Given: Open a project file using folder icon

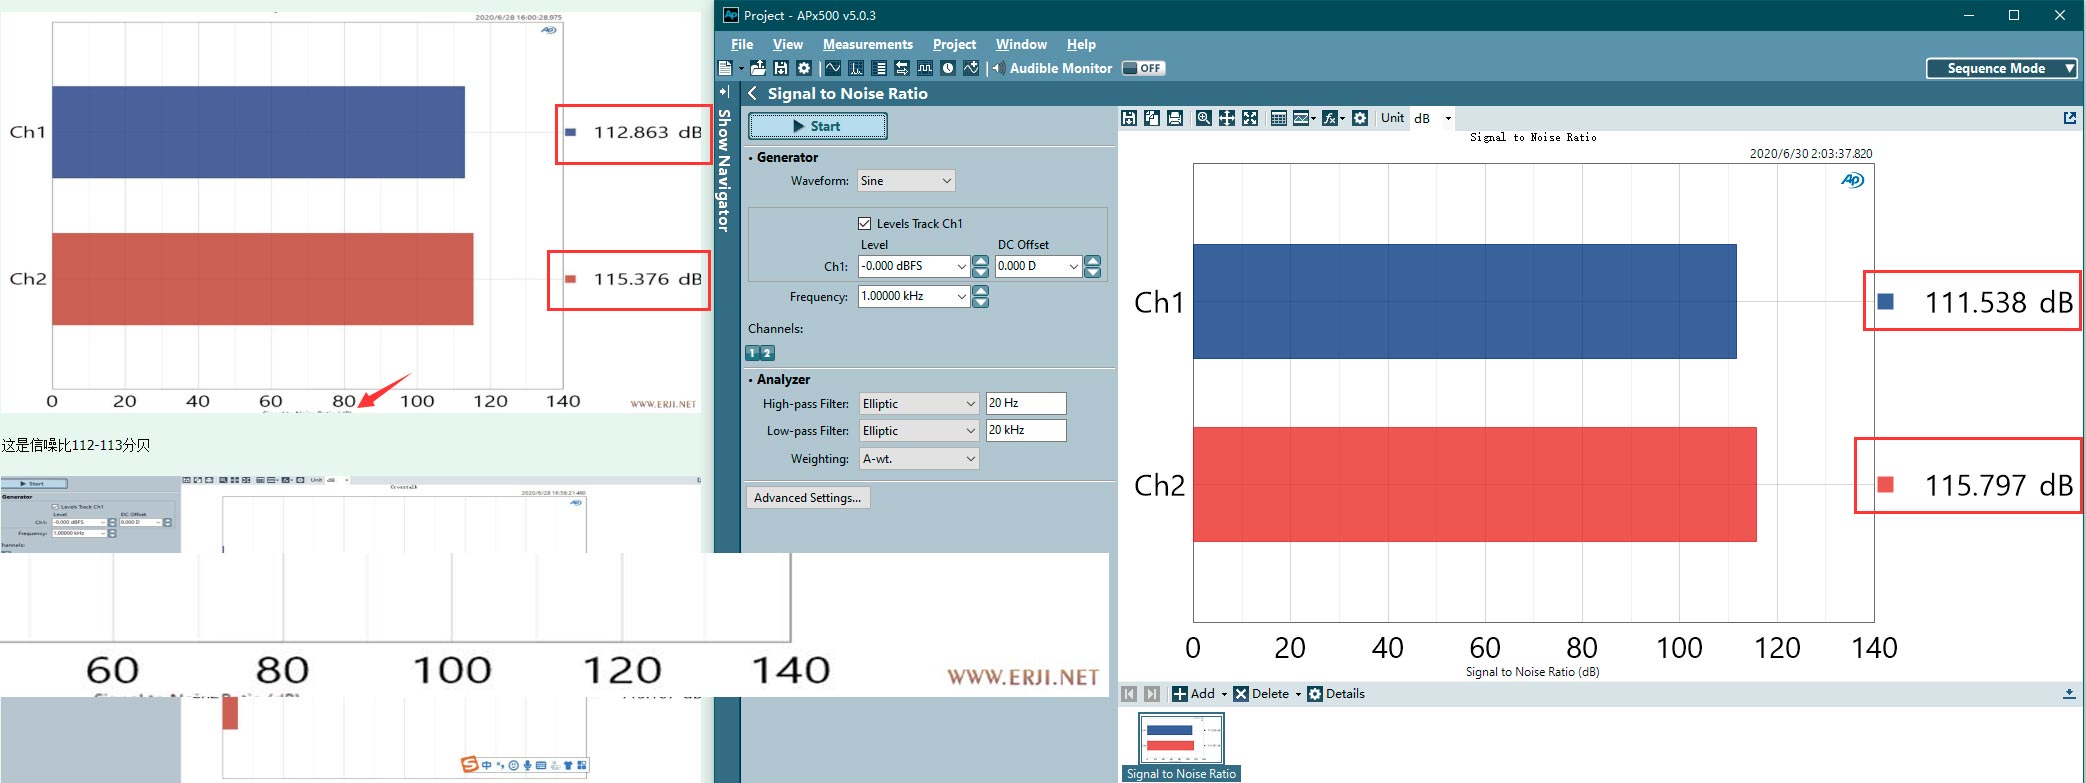Looking at the screenshot, I should tap(758, 68).
